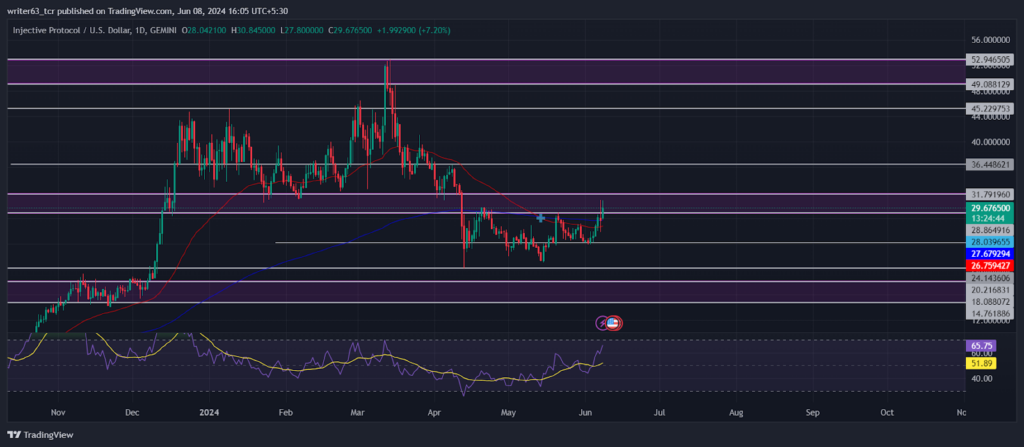This screenshot has width=1024, height=447.
Task: Click the Mar label on the time axis
Action: pyautogui.click(x=358, y=413)
